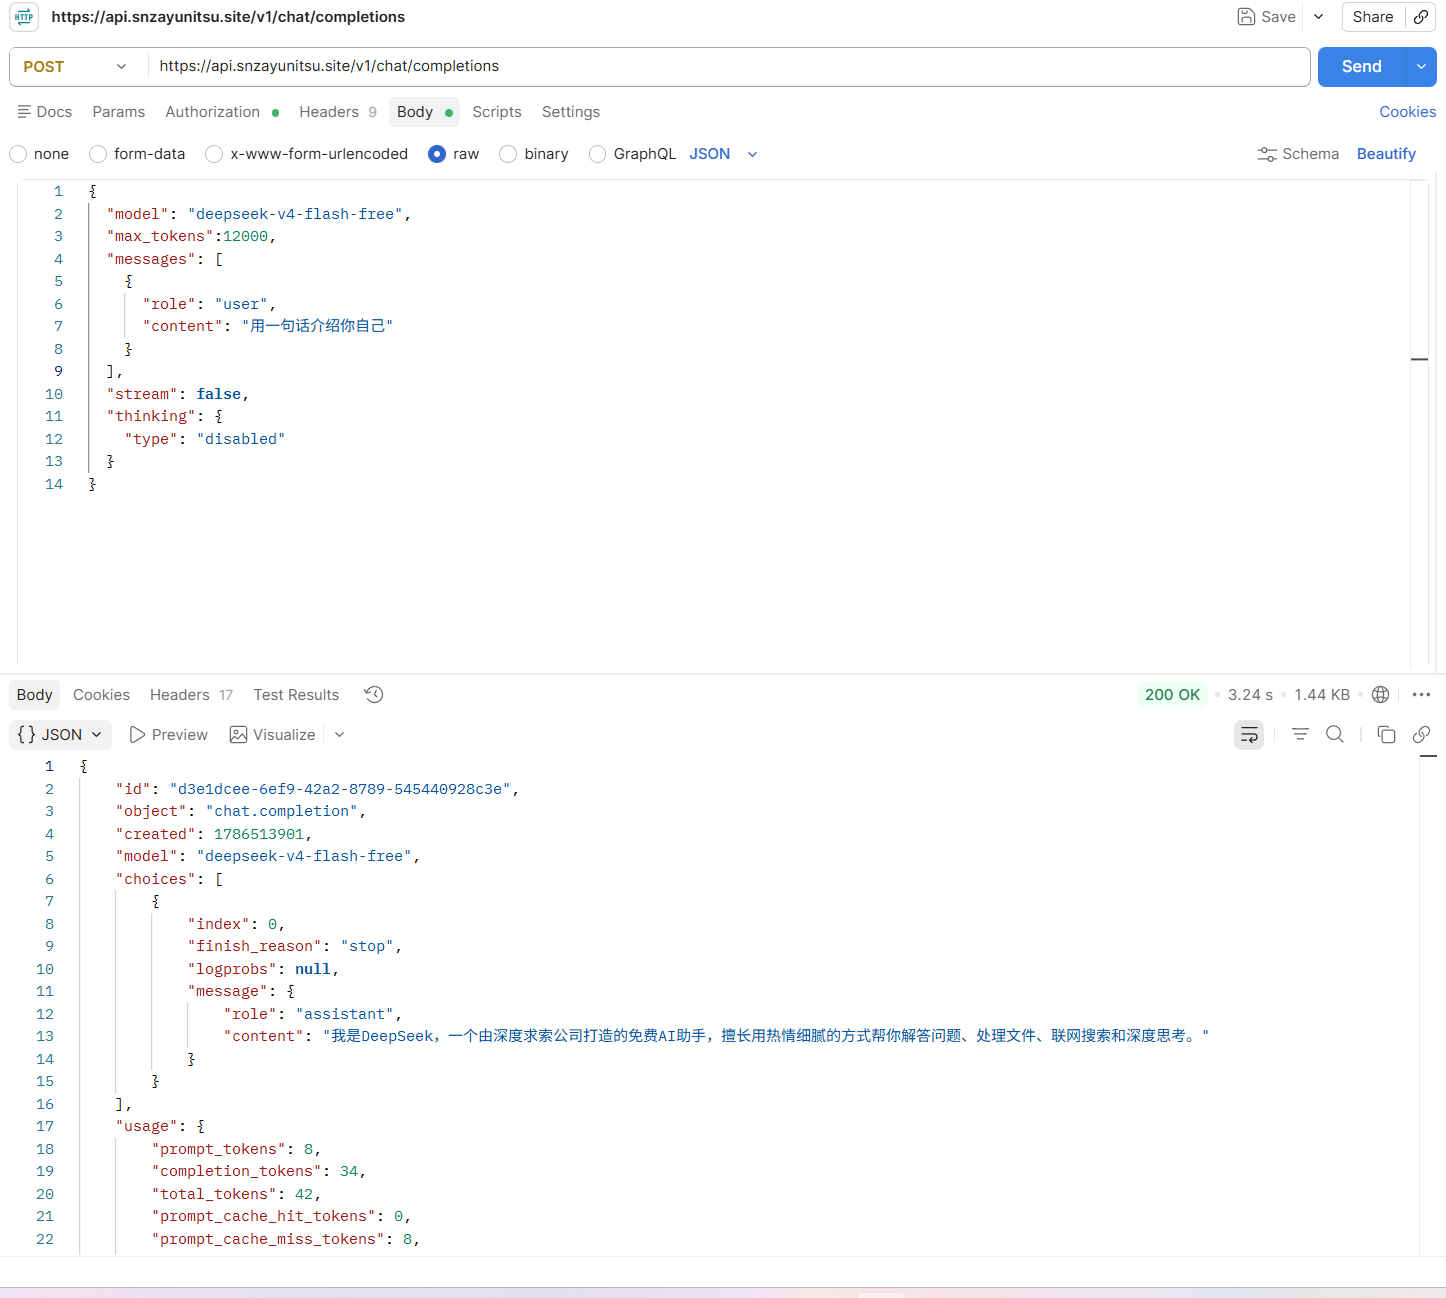Screen dimensions: 1446x1298
Task: Click the response link icon
Action: click(1421, 735)
